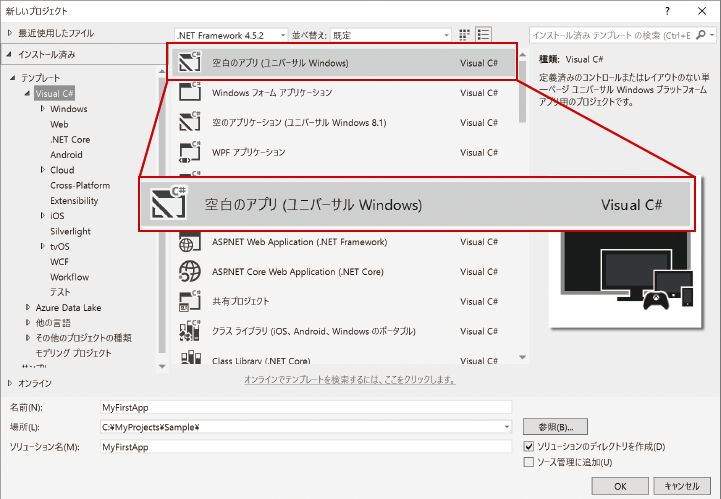The image size is (721, 499).
Task: Click the template list scroll up arrow
Action: click(522, 55)
